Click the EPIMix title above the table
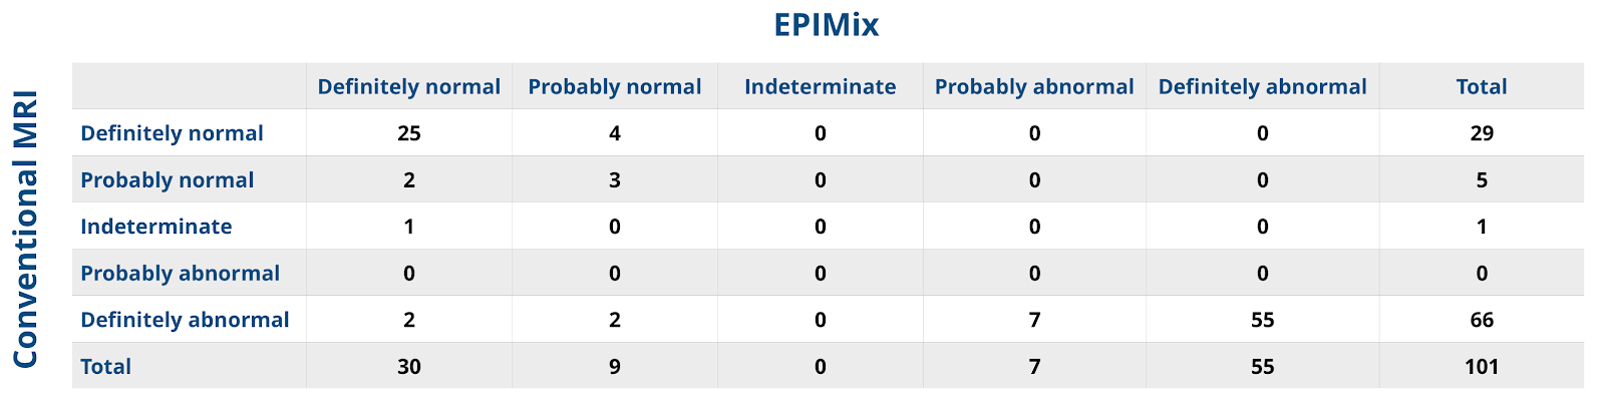 coord(826,25)
